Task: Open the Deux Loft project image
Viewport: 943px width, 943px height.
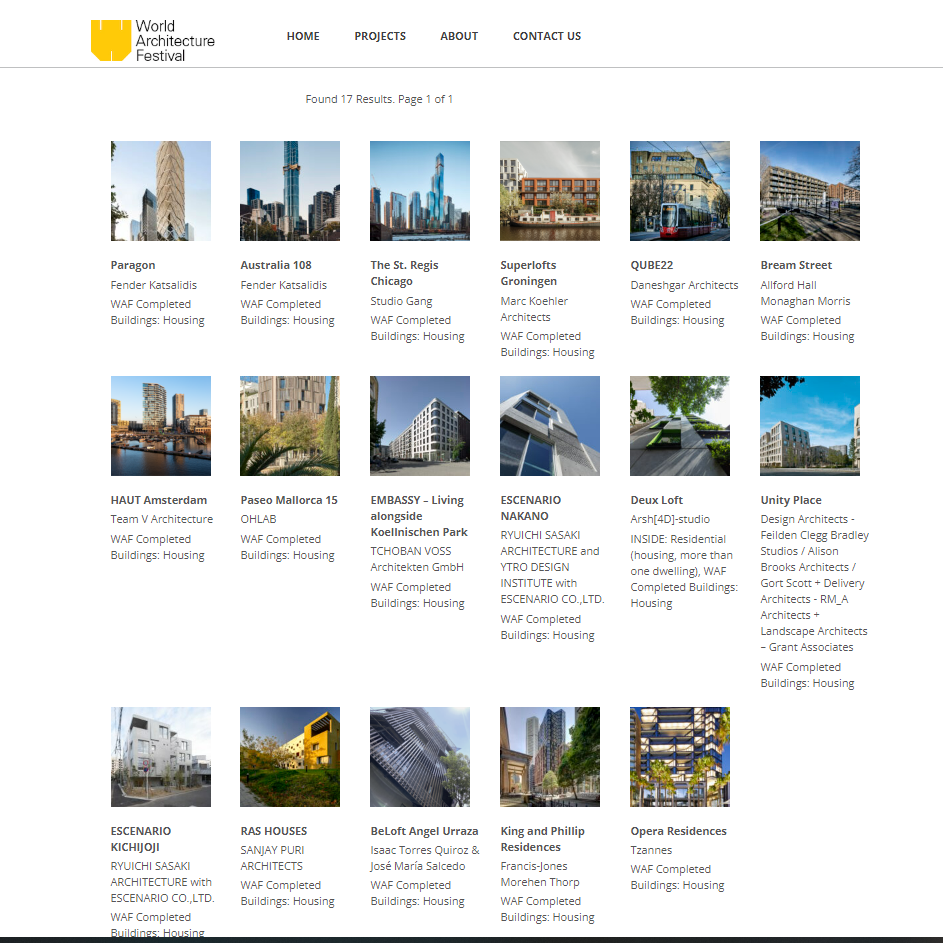Action: point(680,426)
